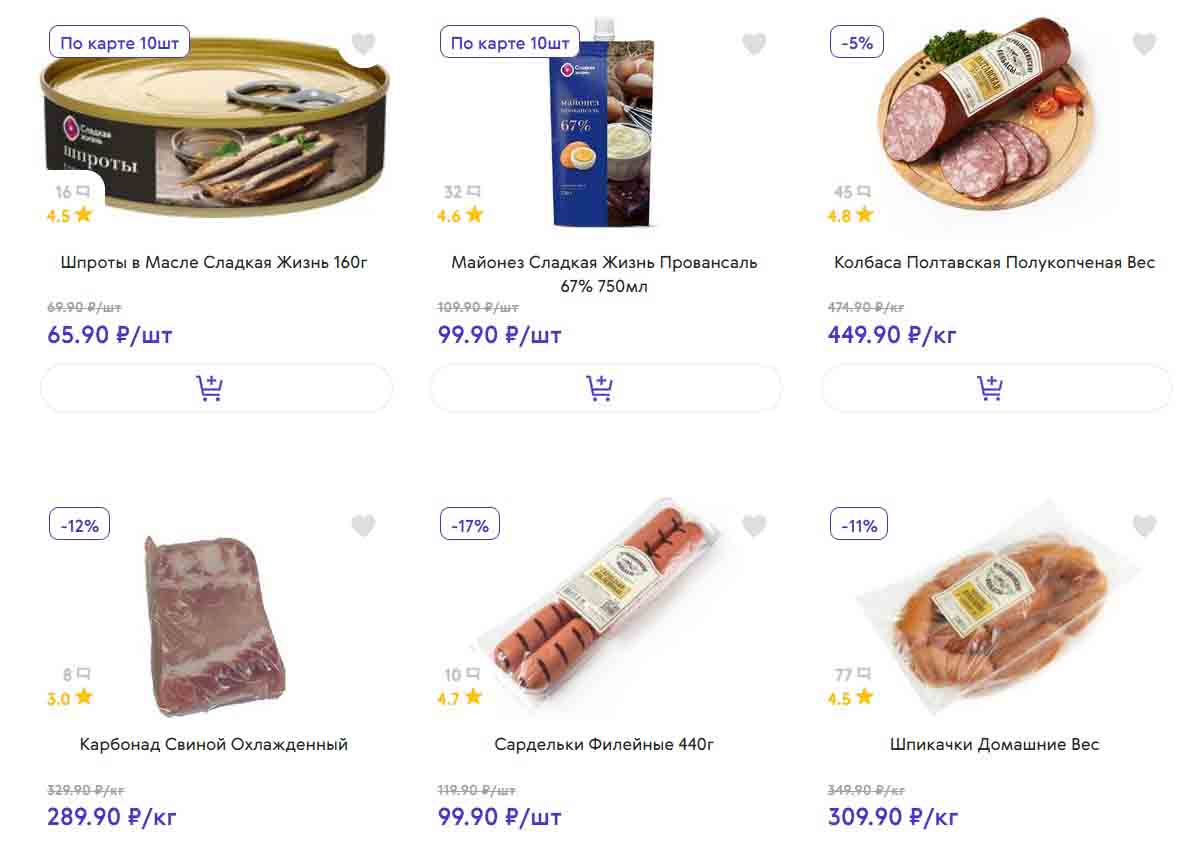1203x844 pixels.
Task: Open Карбонад Свиной Охлажденный title link
Action: (x=214, y=745)
